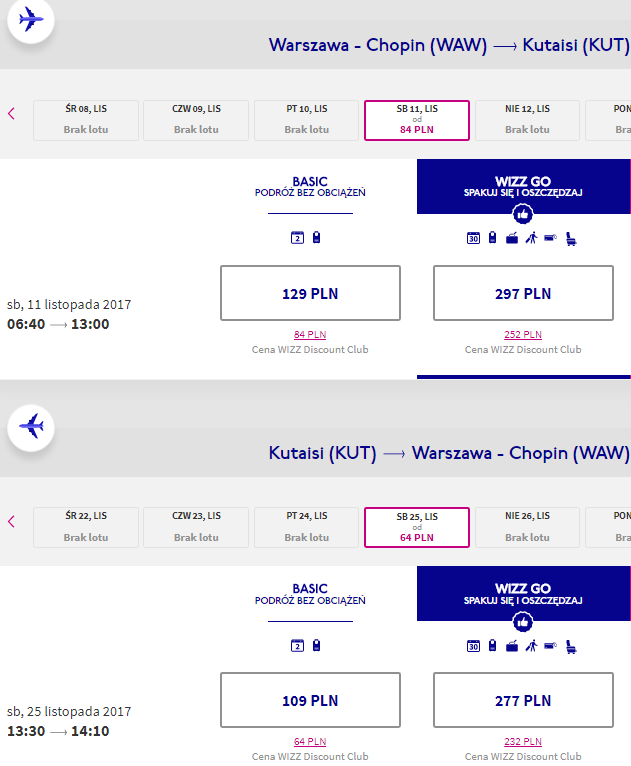Select the 129 PLN BASIC outbound fare
This screenshot has width=631, height=766.
[310, 293]
